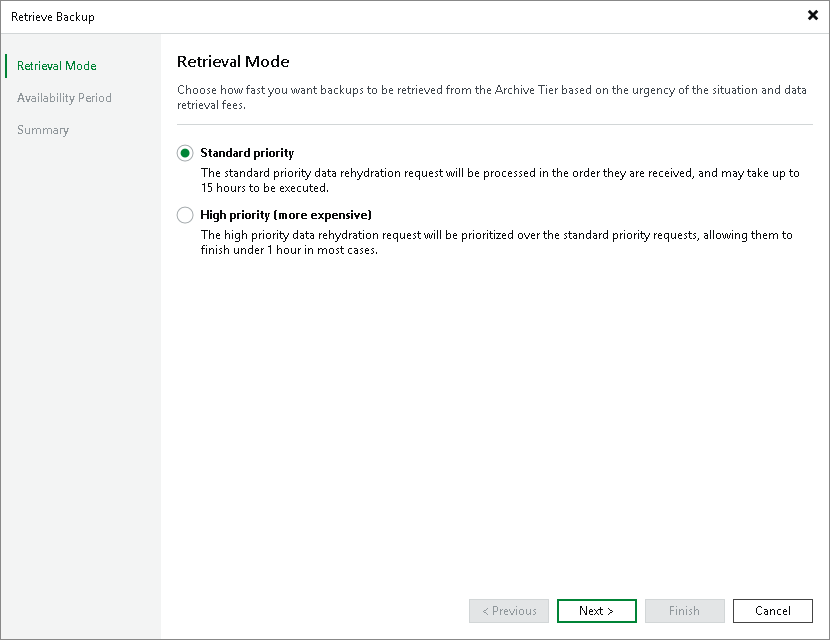Go to the Availability Period step
830x640 pixels.
point(64,98)
